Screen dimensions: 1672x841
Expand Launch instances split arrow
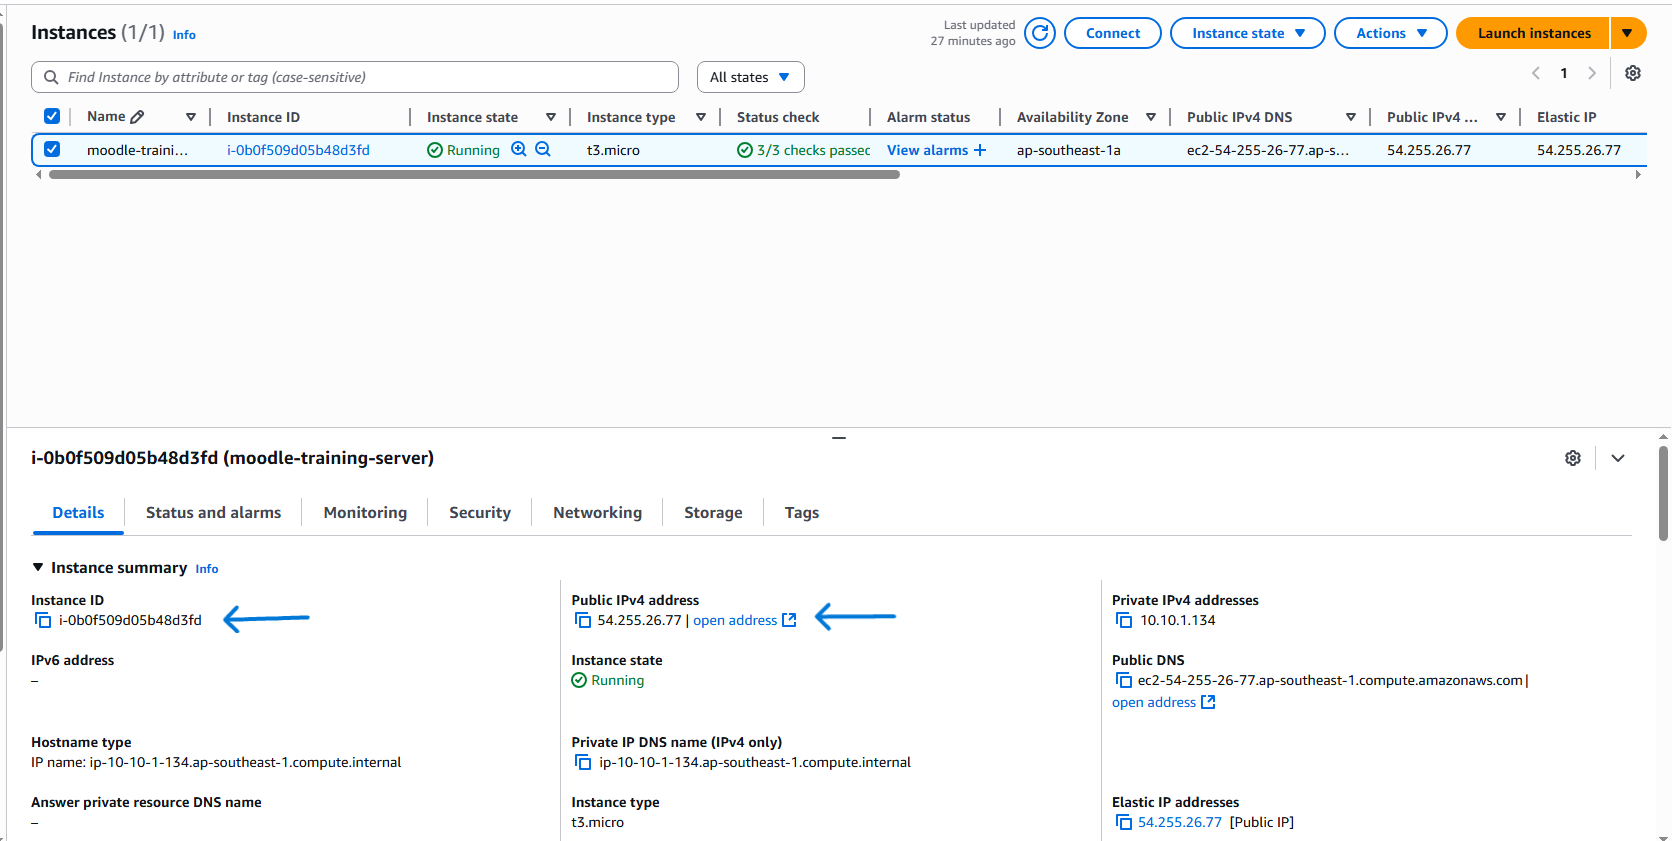[1628, 33]
